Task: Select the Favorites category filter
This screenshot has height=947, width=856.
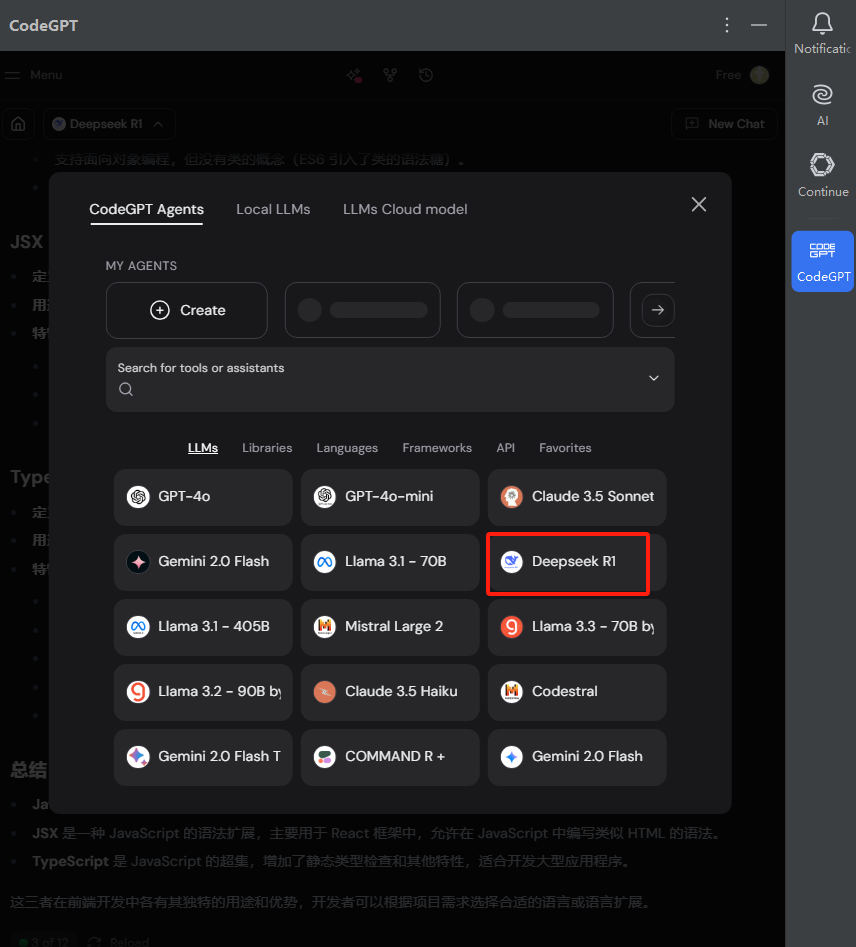Action: [565, 448]
